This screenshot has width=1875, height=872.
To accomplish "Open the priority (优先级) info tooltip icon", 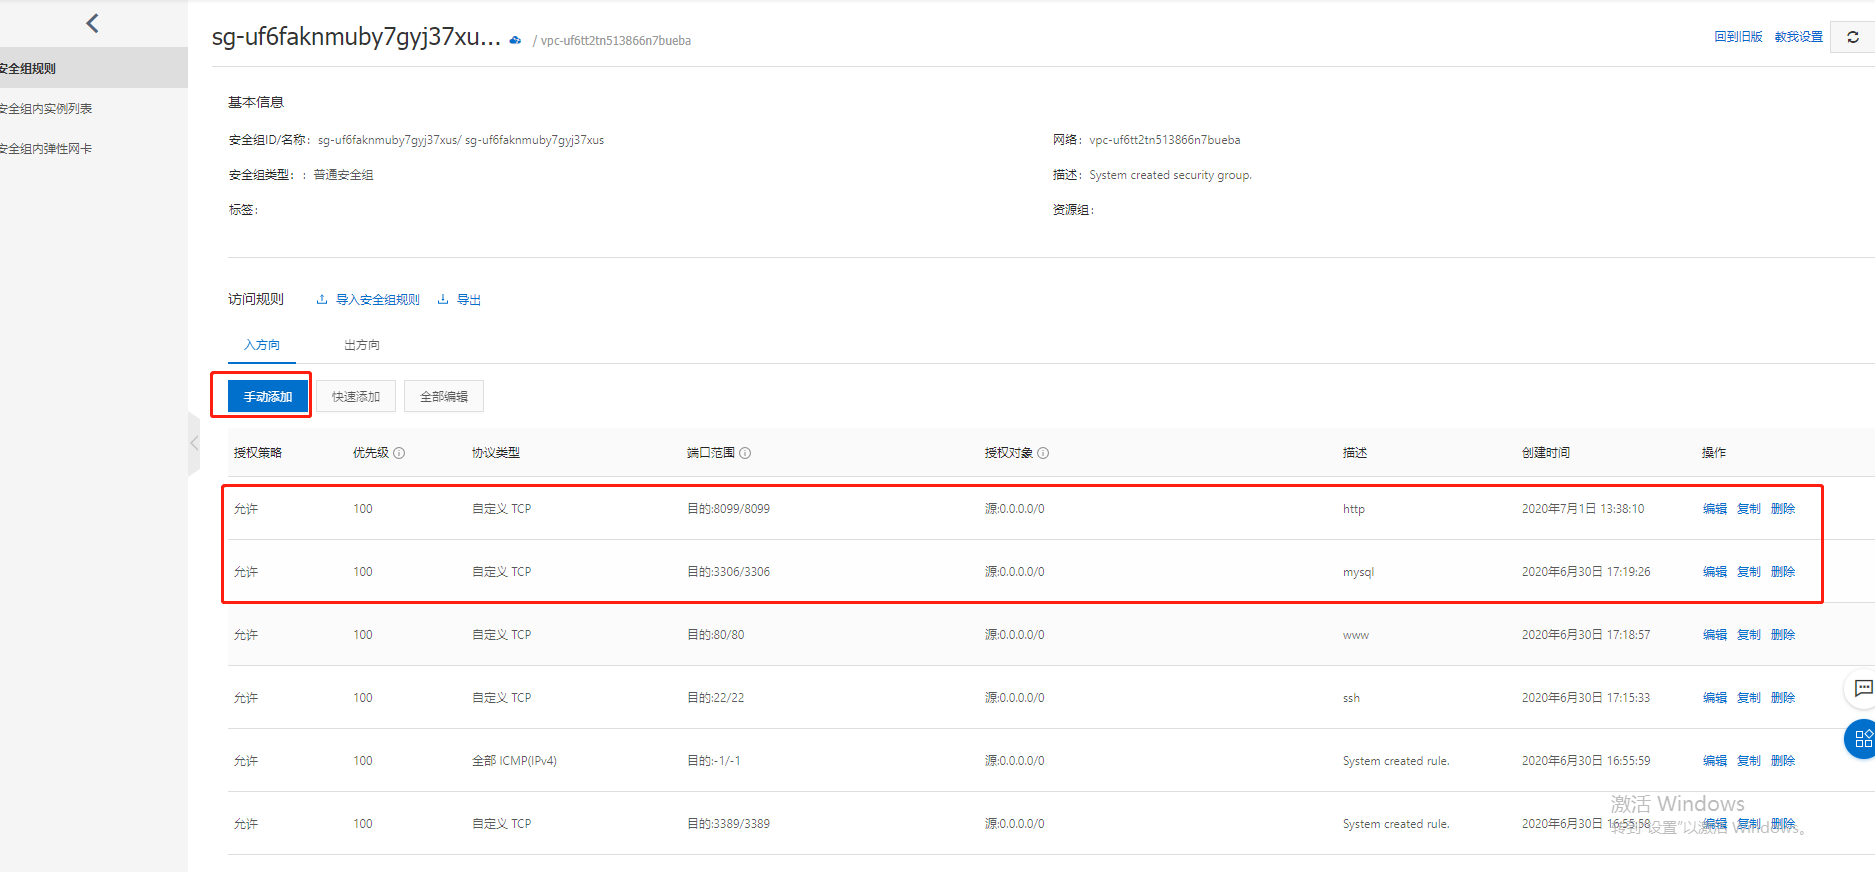I will coord(399,453).
